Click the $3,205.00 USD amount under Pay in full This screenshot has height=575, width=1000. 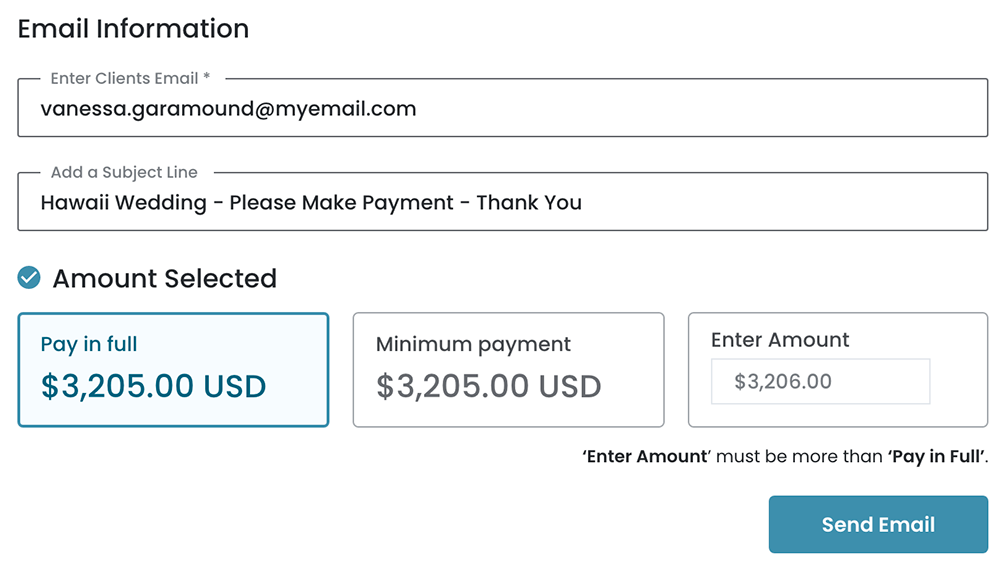coord(153,386)
